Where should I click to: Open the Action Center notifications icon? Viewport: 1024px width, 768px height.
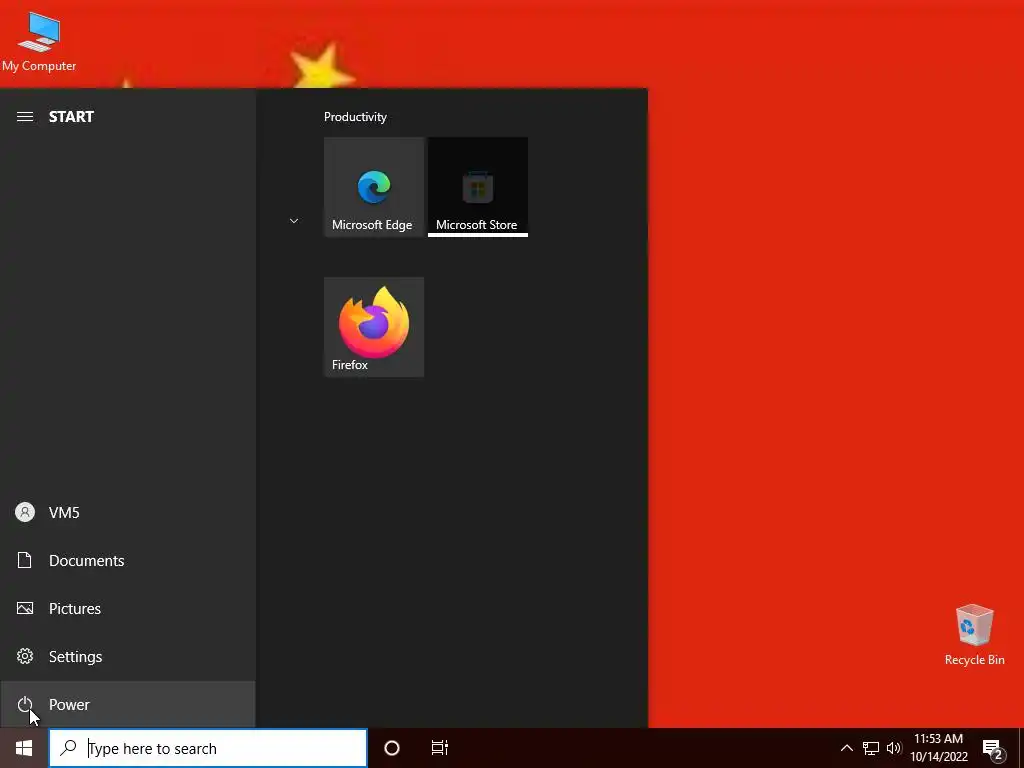tap(993, 750)
